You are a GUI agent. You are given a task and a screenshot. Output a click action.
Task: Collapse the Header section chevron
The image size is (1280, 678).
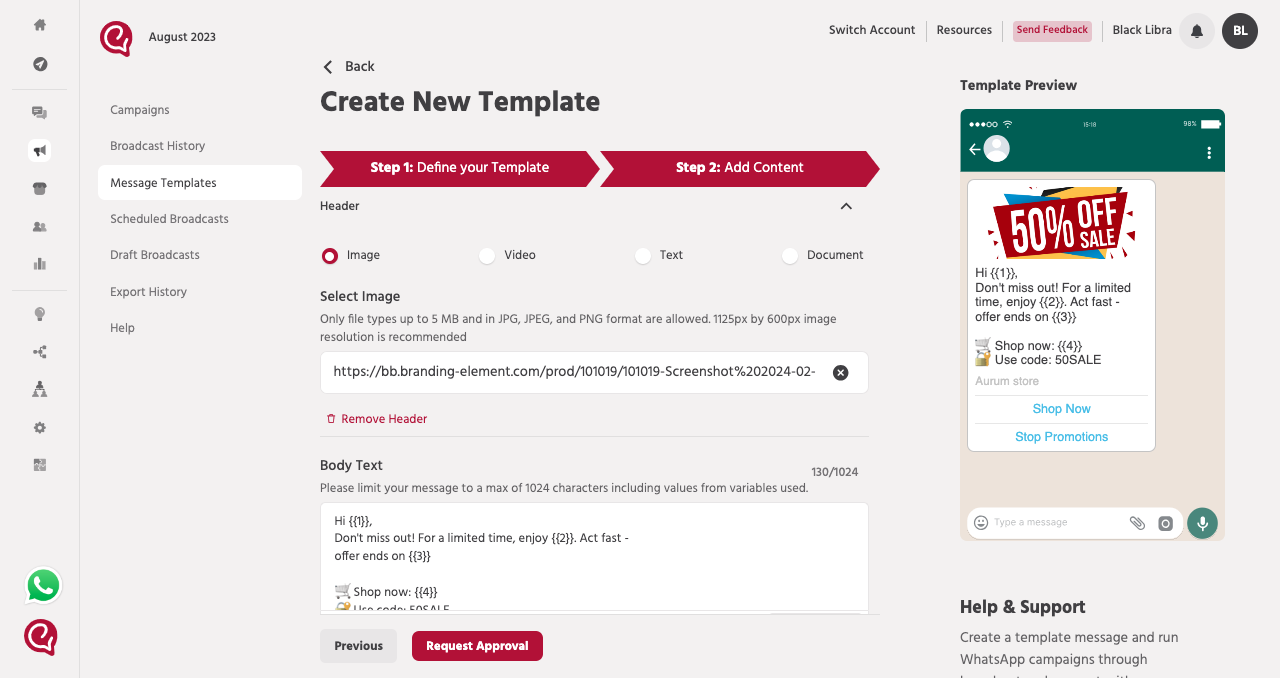tap(846, 206)
